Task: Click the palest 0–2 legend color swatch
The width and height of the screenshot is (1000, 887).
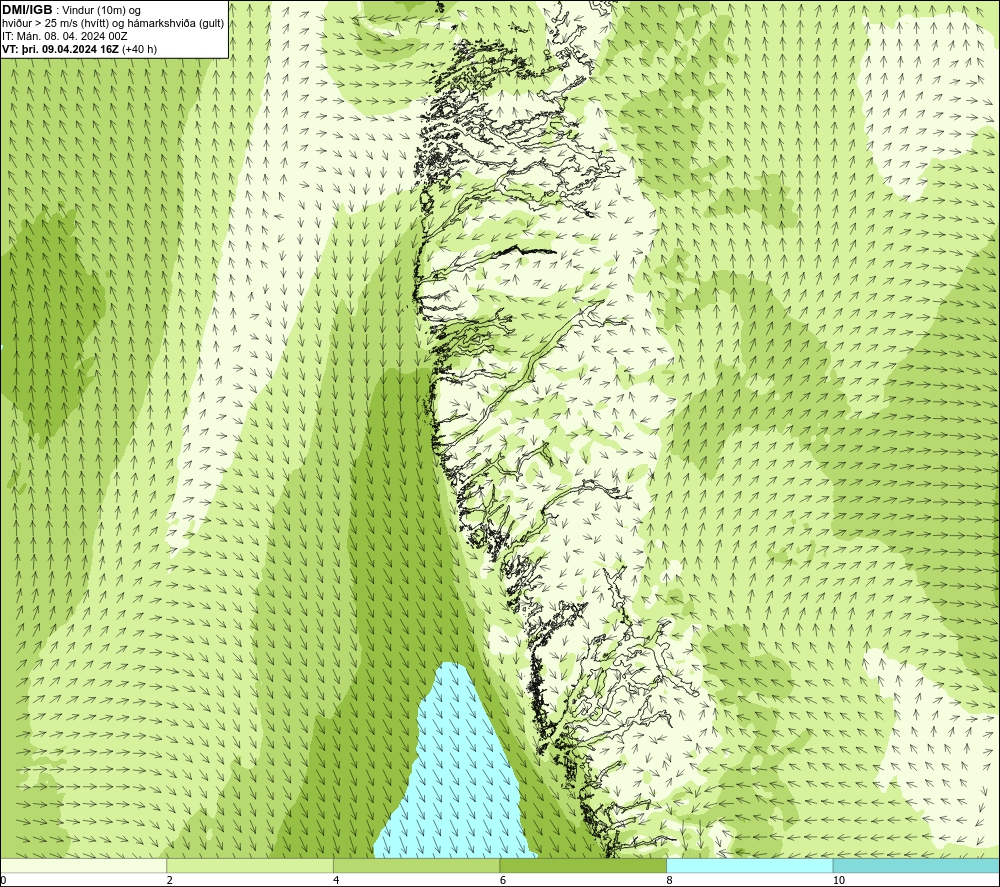Action: click(x=84, y=865)
